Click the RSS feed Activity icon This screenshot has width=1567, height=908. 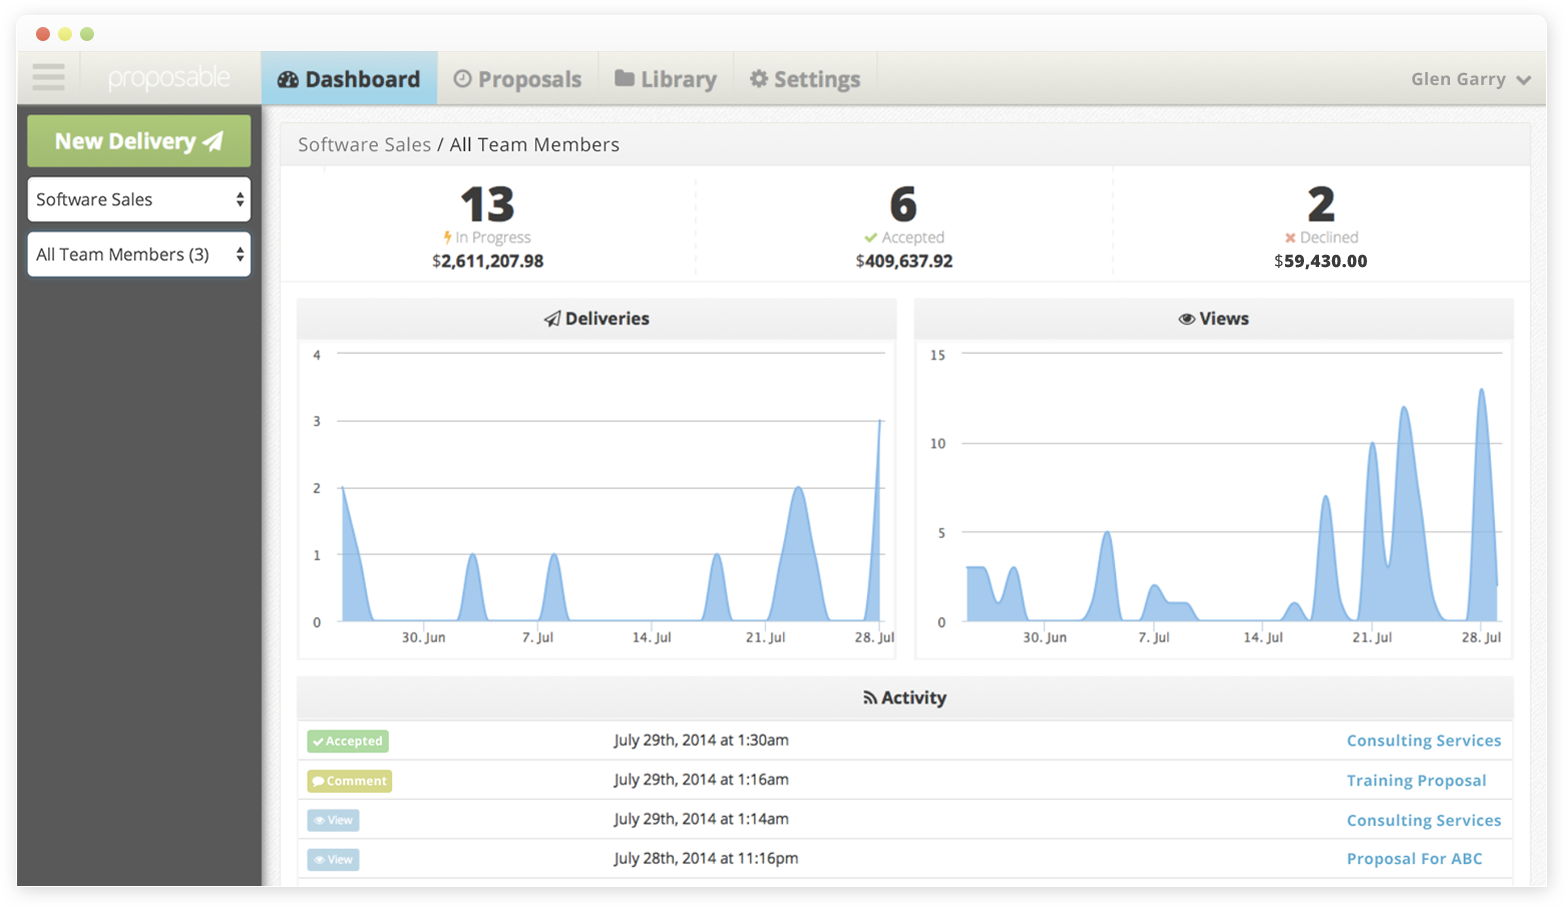[870, 698]
